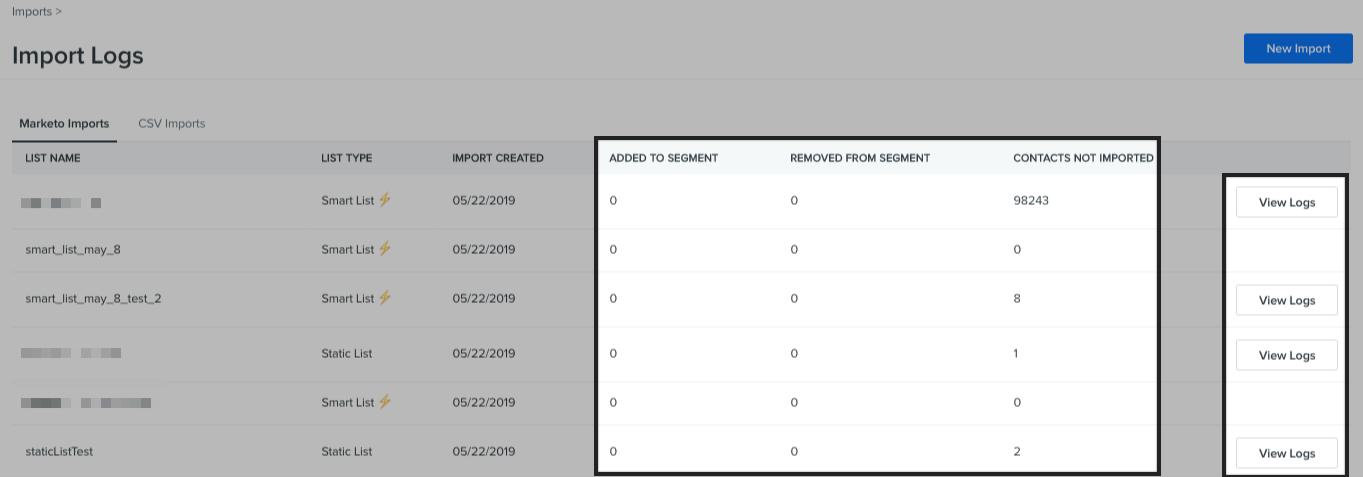Click the import date in staticListTest row
Viewport: 1363px width, 477px height.
pos(483,452)
